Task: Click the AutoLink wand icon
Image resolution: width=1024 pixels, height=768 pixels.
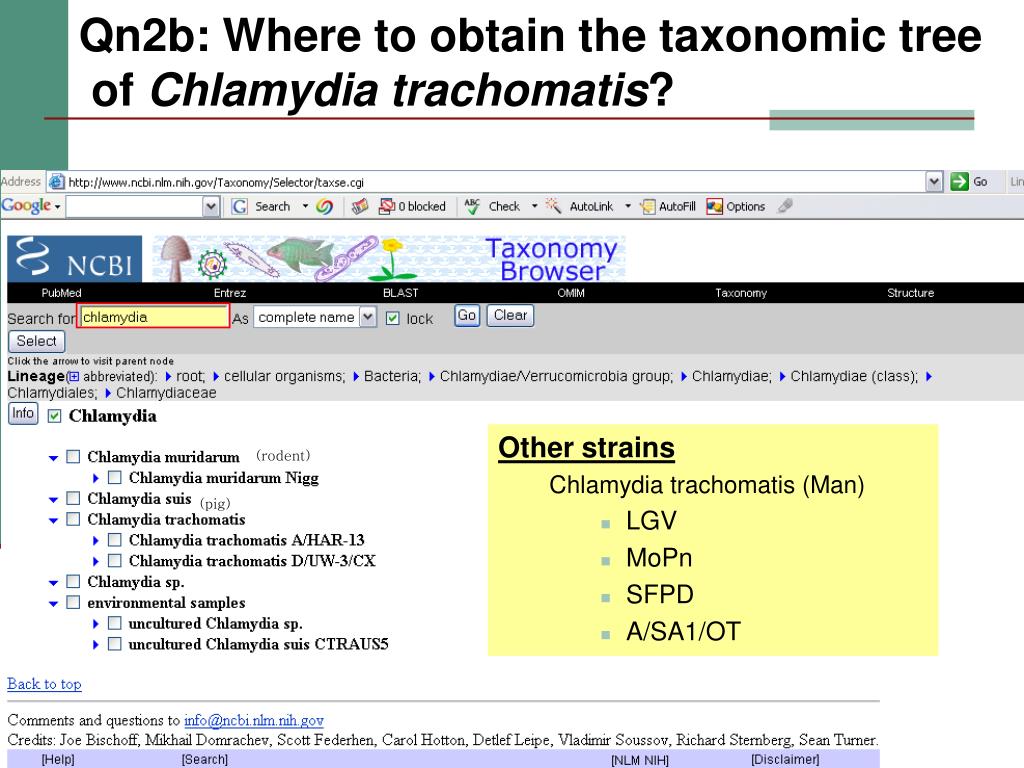Action: [553, 206]
